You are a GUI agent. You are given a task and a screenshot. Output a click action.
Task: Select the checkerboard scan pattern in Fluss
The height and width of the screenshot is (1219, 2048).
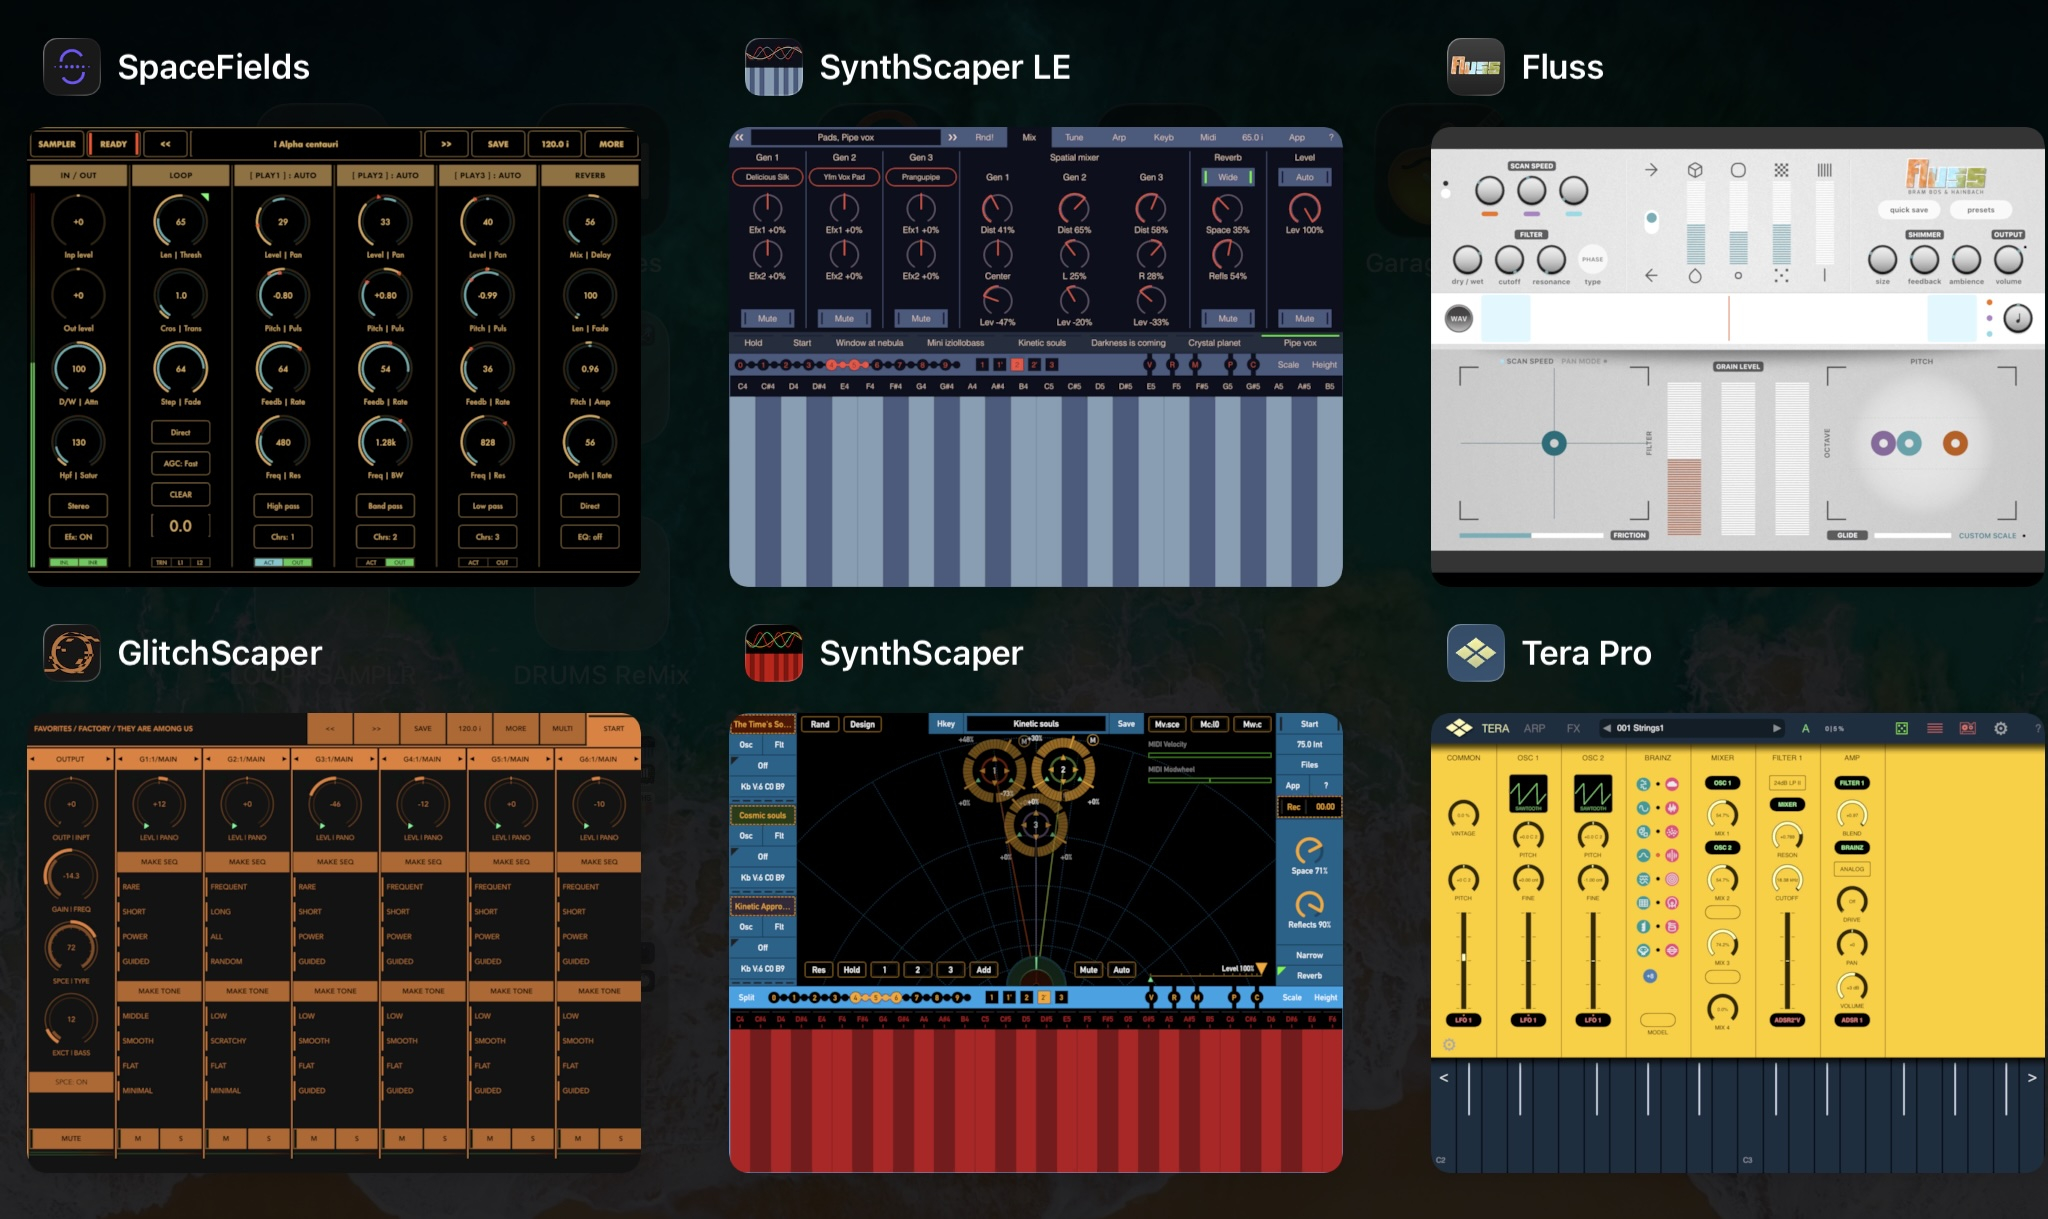pyautogui.click(x=1780, y=170)
